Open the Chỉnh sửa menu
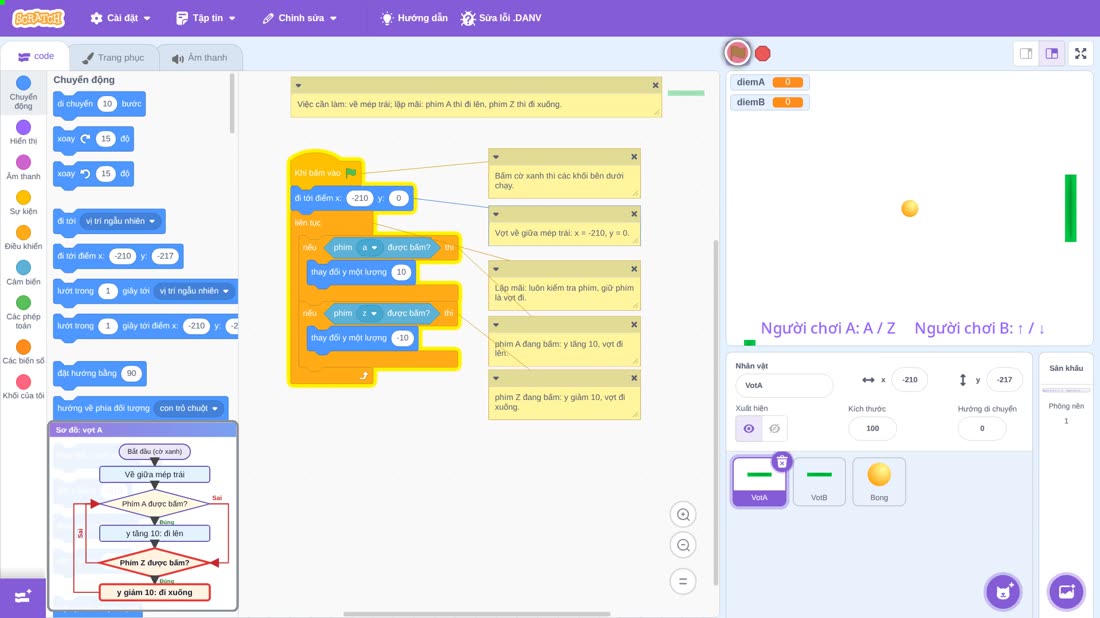Image resolution: width=1100 pixels, height=618 pixels. (x=300, y=18)
